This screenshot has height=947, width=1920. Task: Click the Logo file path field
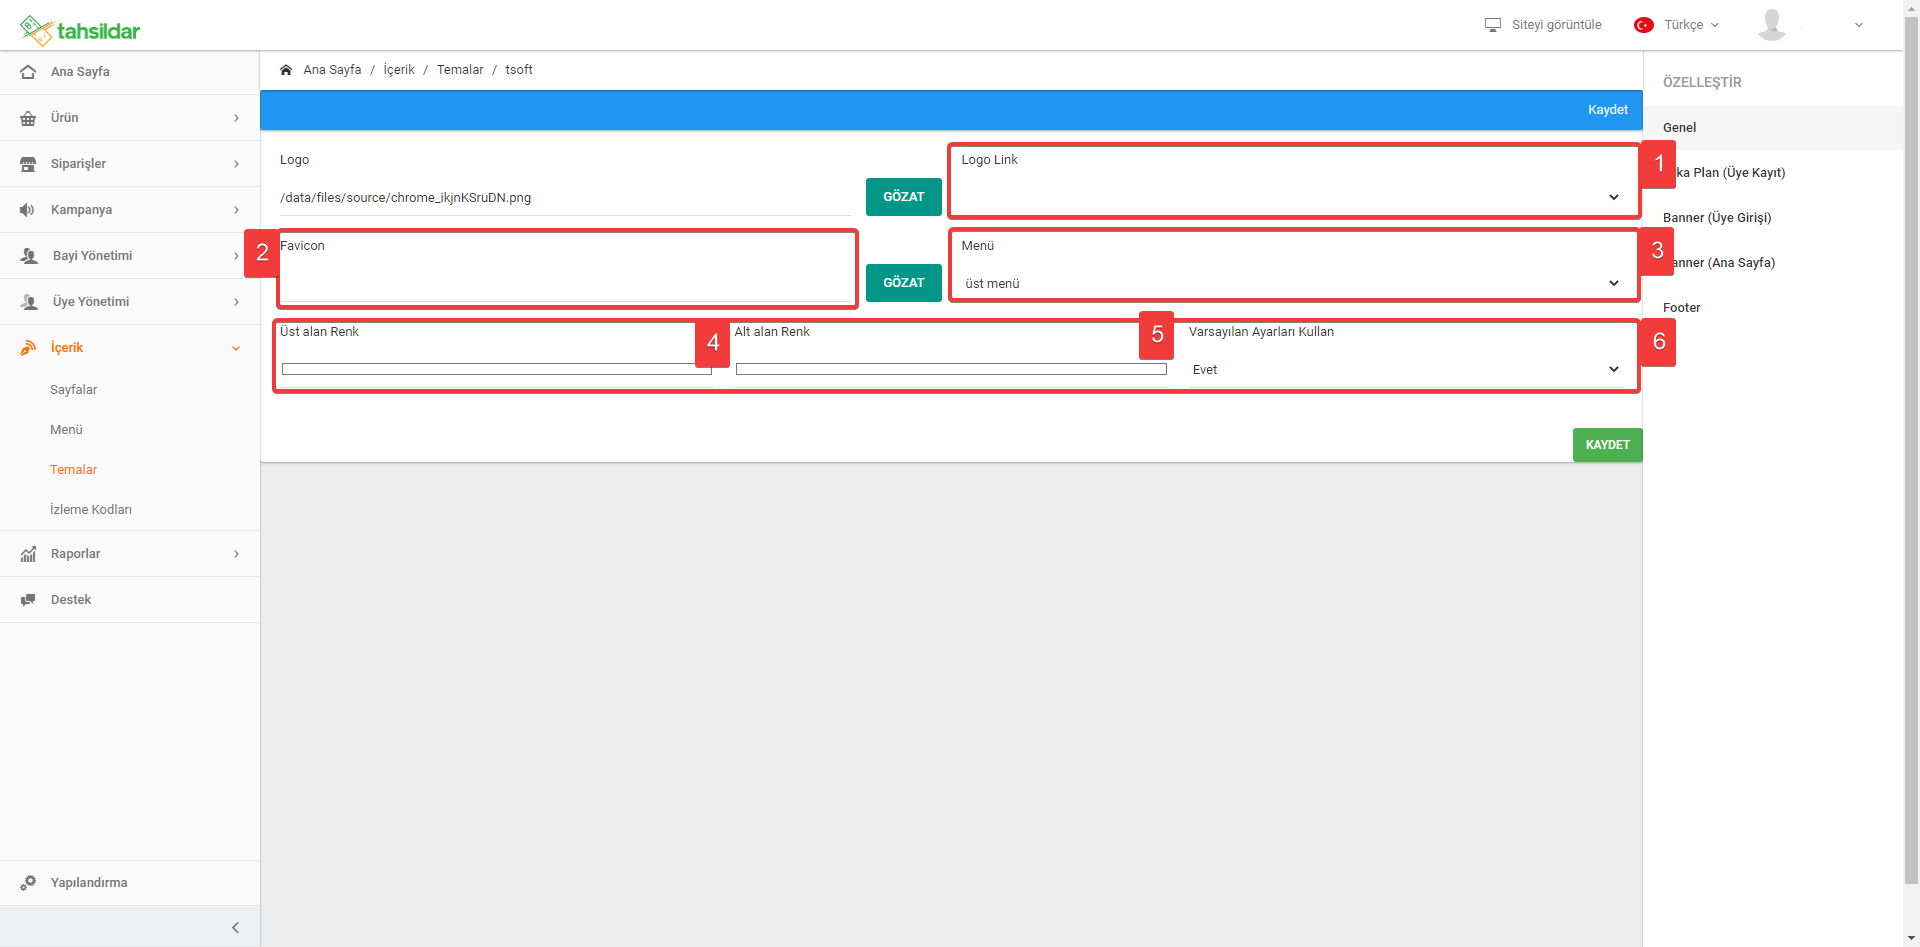(x=565, y=198)
